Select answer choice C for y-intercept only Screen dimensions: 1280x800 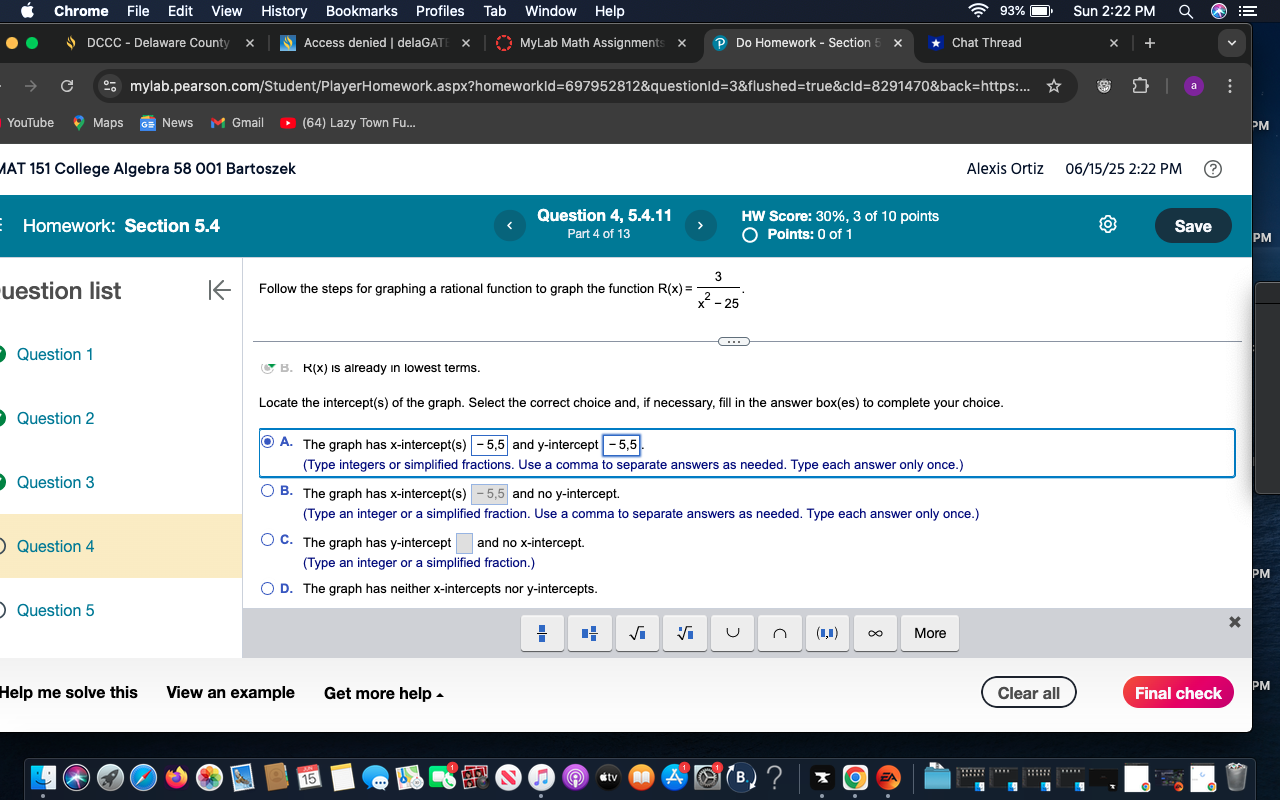tap(267, 542)
